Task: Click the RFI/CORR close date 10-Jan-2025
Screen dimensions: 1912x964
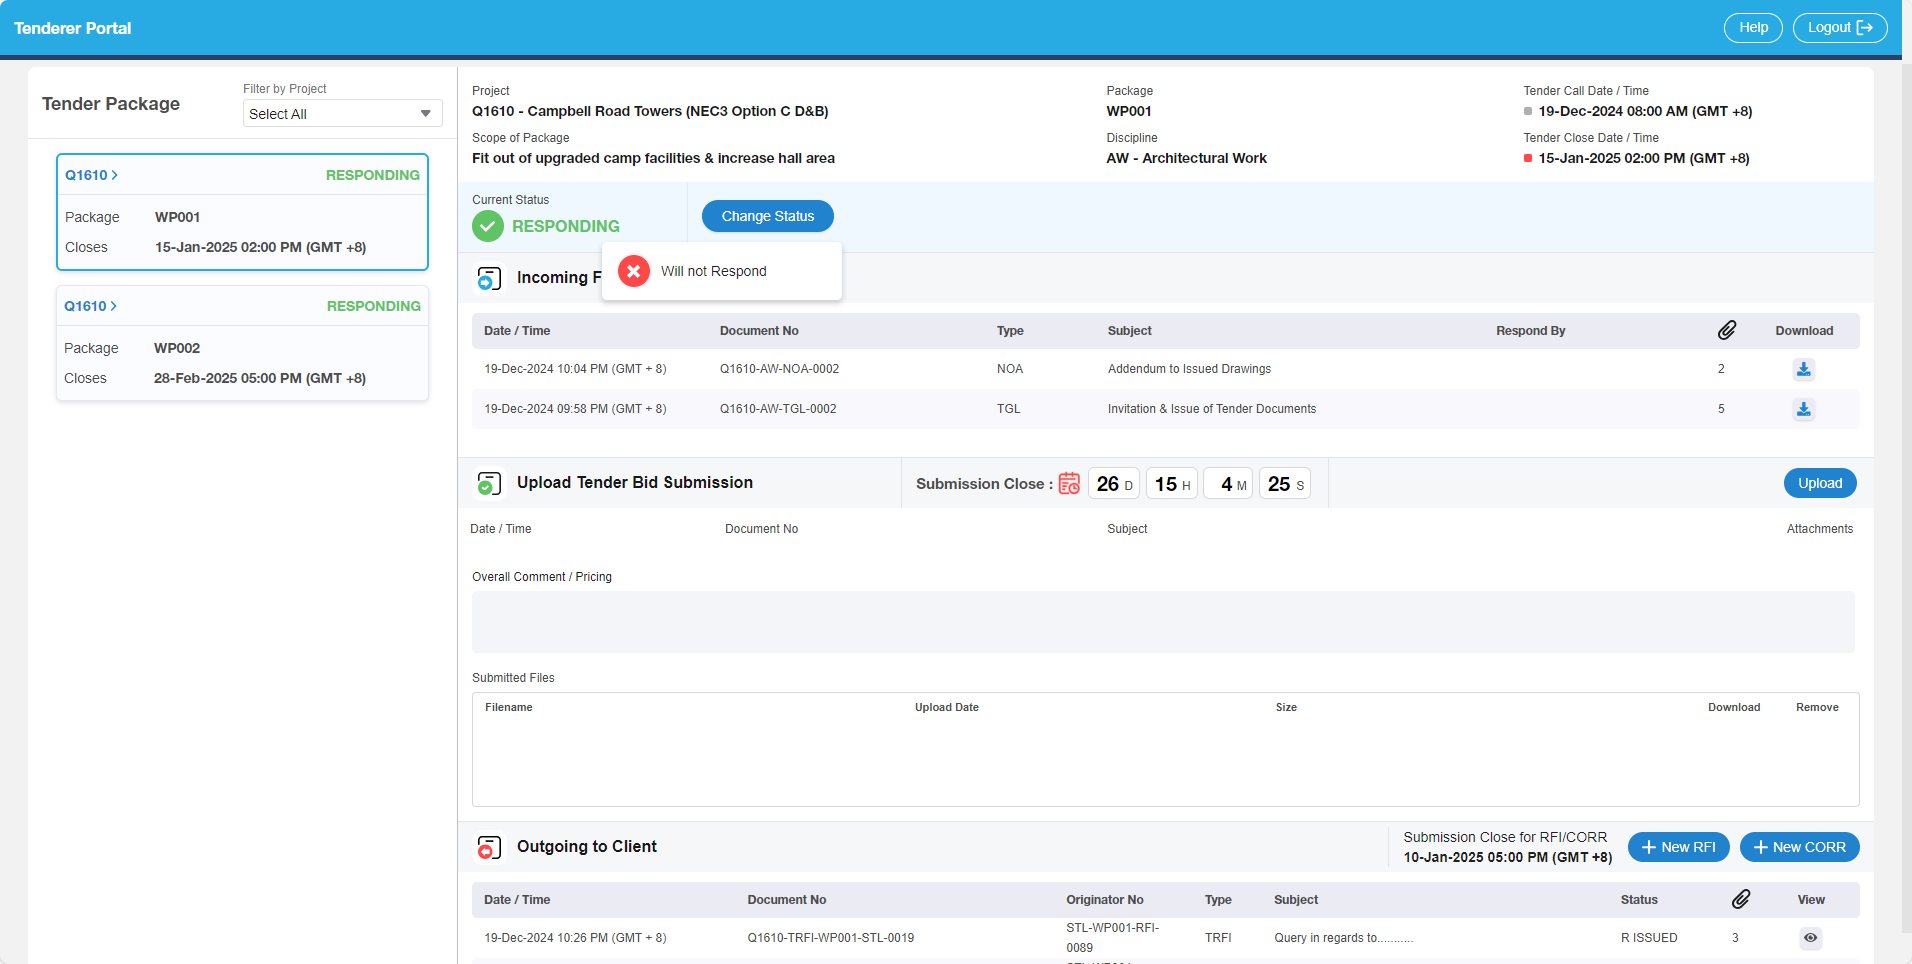Action: pyautogui.click(x=1507, y=857)
